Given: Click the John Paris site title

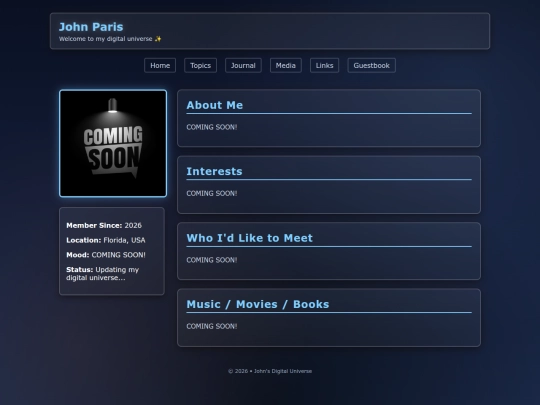Looking at the screenshot, I should (91, 27).
